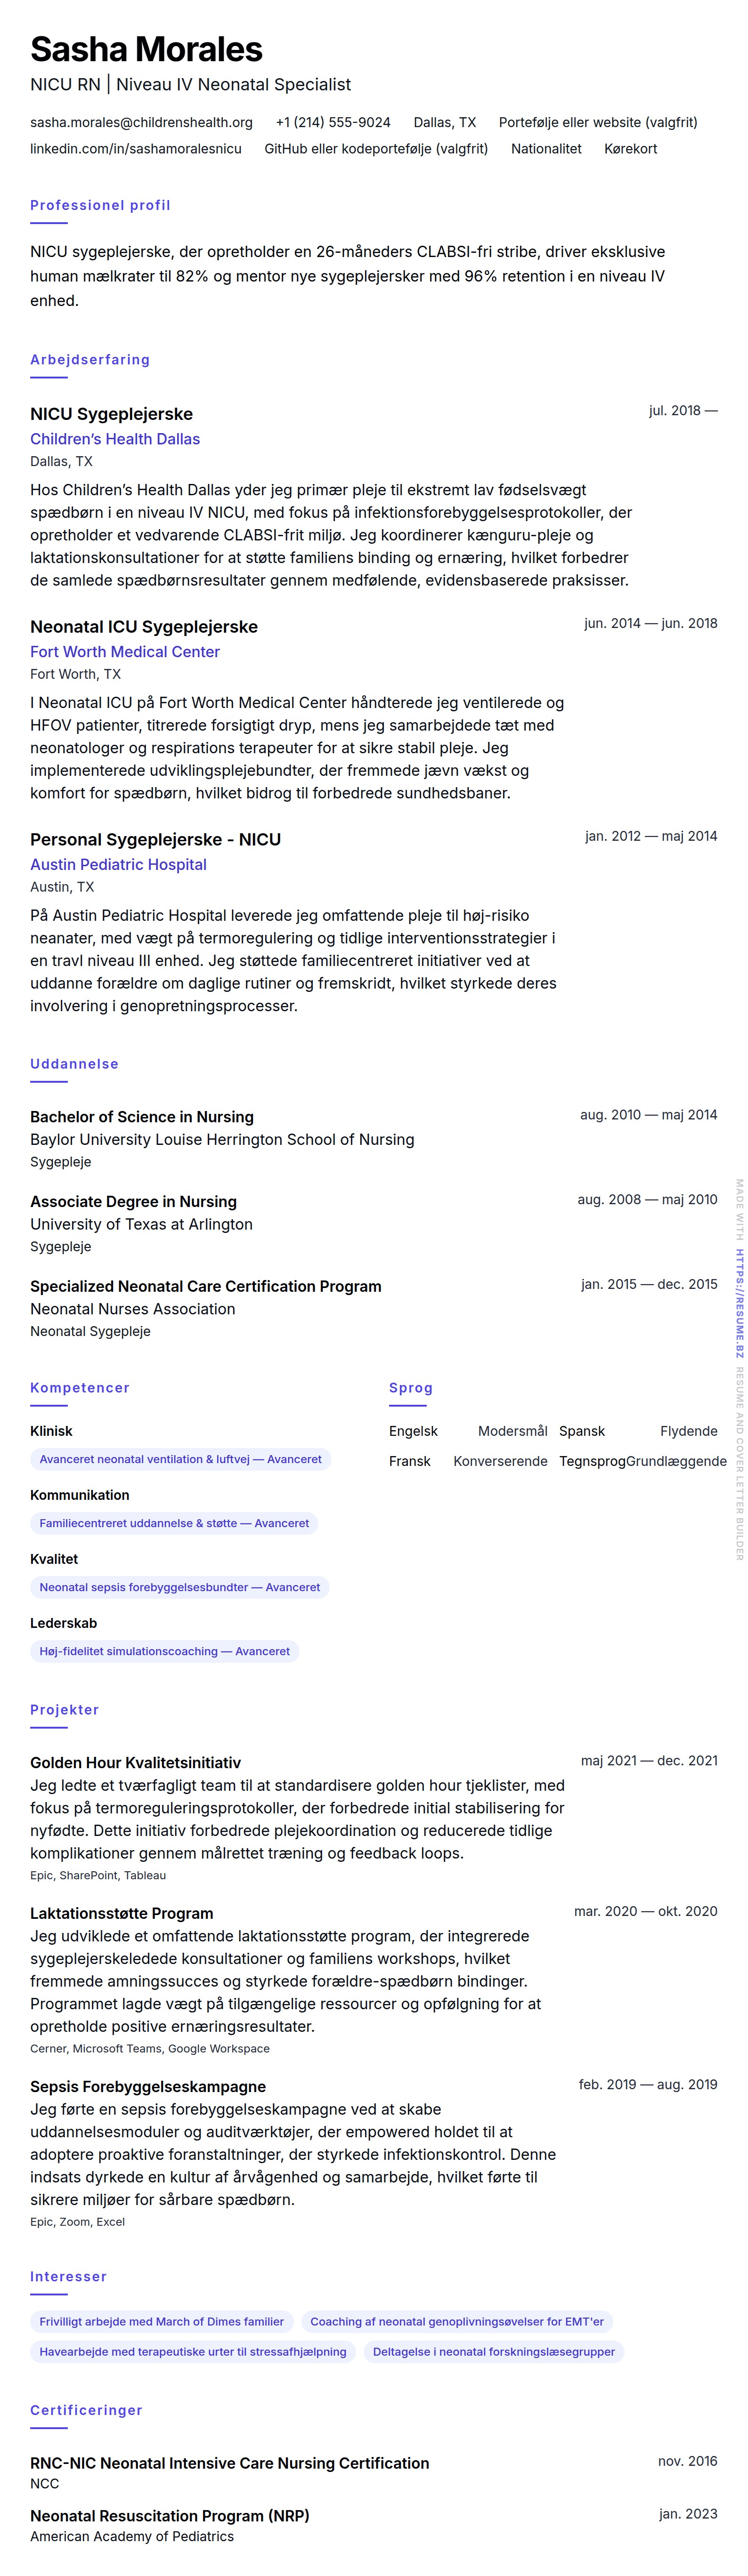This screenshot has width=748, height=2576.
Task: Click the sasha.morales@childrenshealth.org email address
Action: pos(141,122)
